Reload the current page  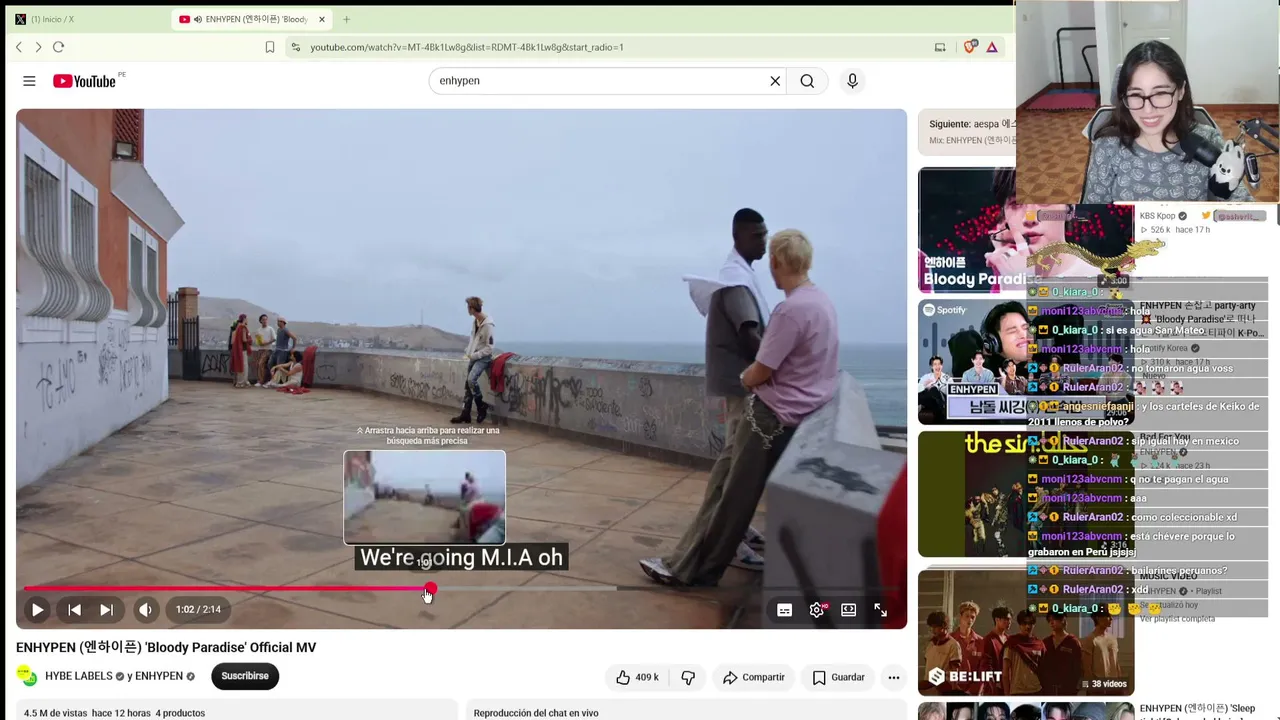point(58,47)
